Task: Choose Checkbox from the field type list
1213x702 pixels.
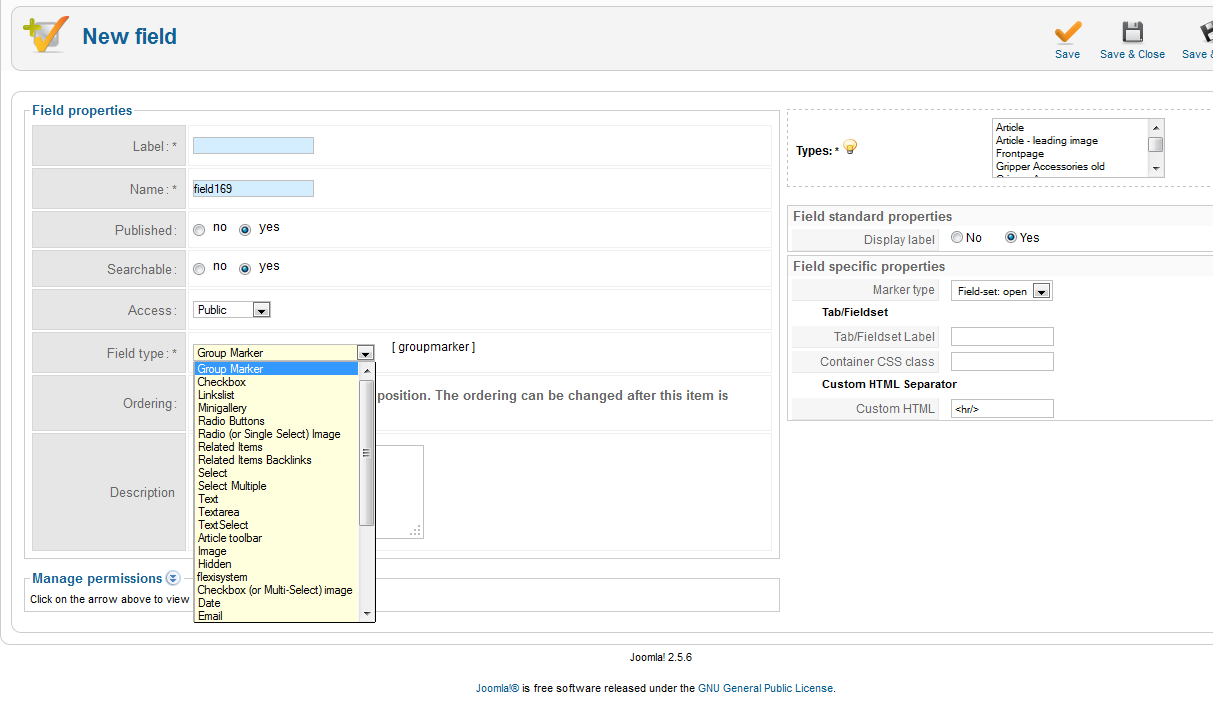Action: pyautogui.click(x=221, y=382)
